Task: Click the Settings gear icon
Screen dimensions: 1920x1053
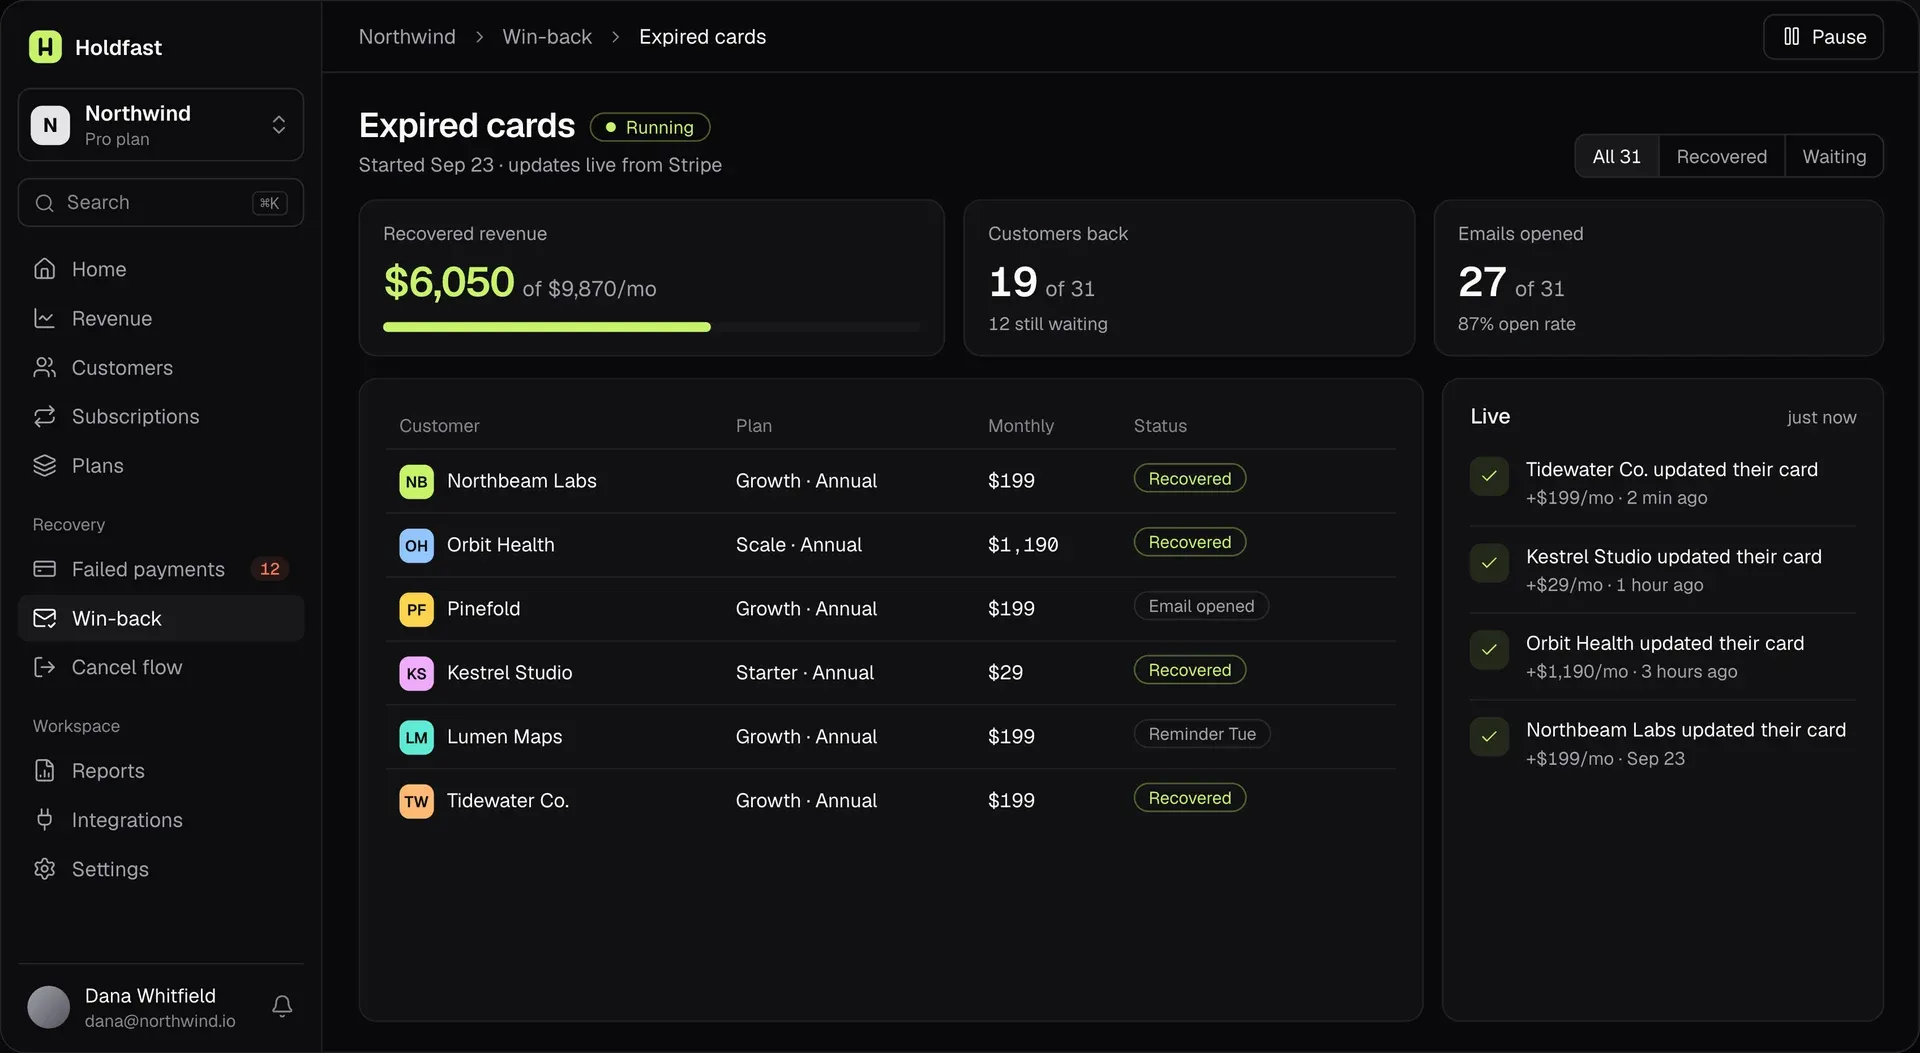Action: tap(44, 869)
